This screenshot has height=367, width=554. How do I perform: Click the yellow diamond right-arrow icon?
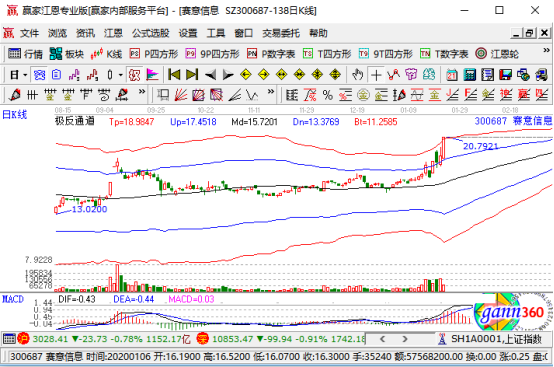coord(264,75)
